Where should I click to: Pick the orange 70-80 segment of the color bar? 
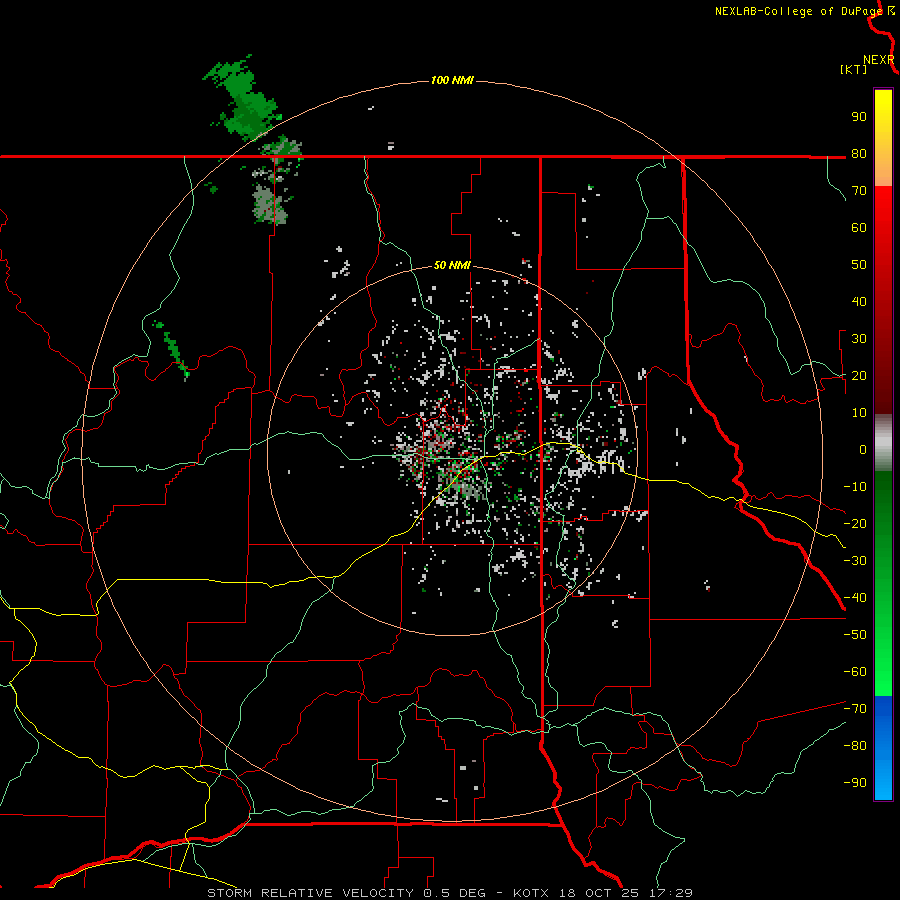pyautogui.click(x=883, y=169)
